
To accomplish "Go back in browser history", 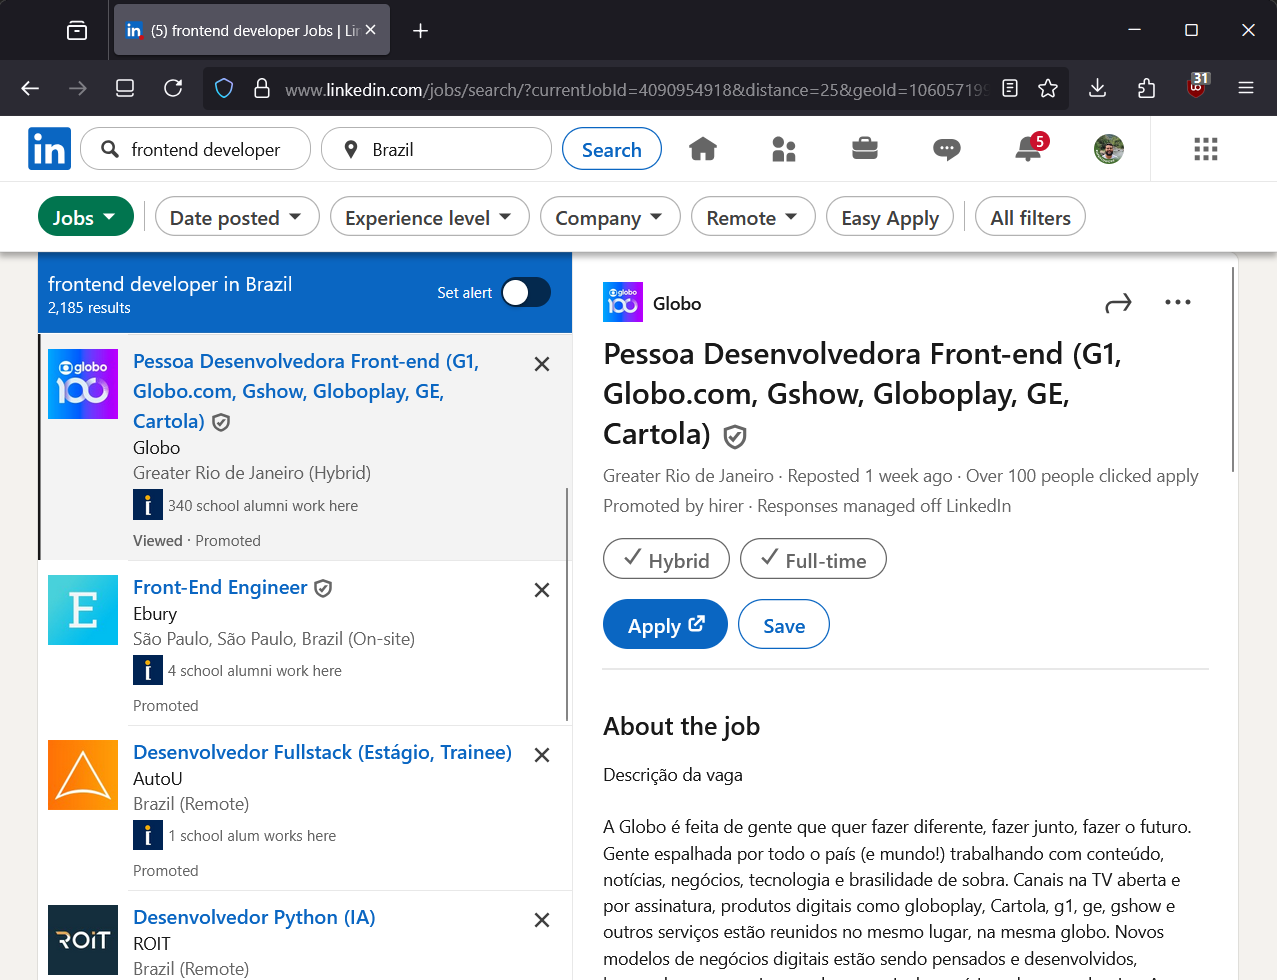I will (30, 88).
